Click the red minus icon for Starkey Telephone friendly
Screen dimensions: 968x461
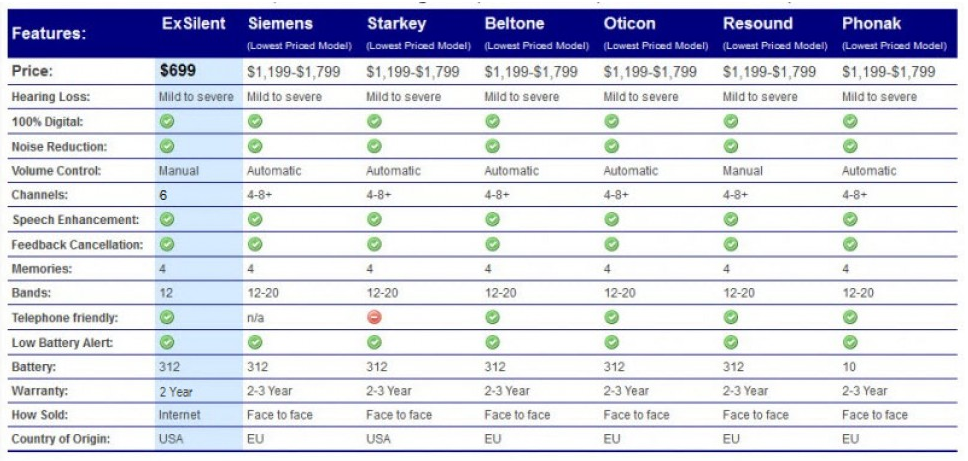(x=374, y=317)
